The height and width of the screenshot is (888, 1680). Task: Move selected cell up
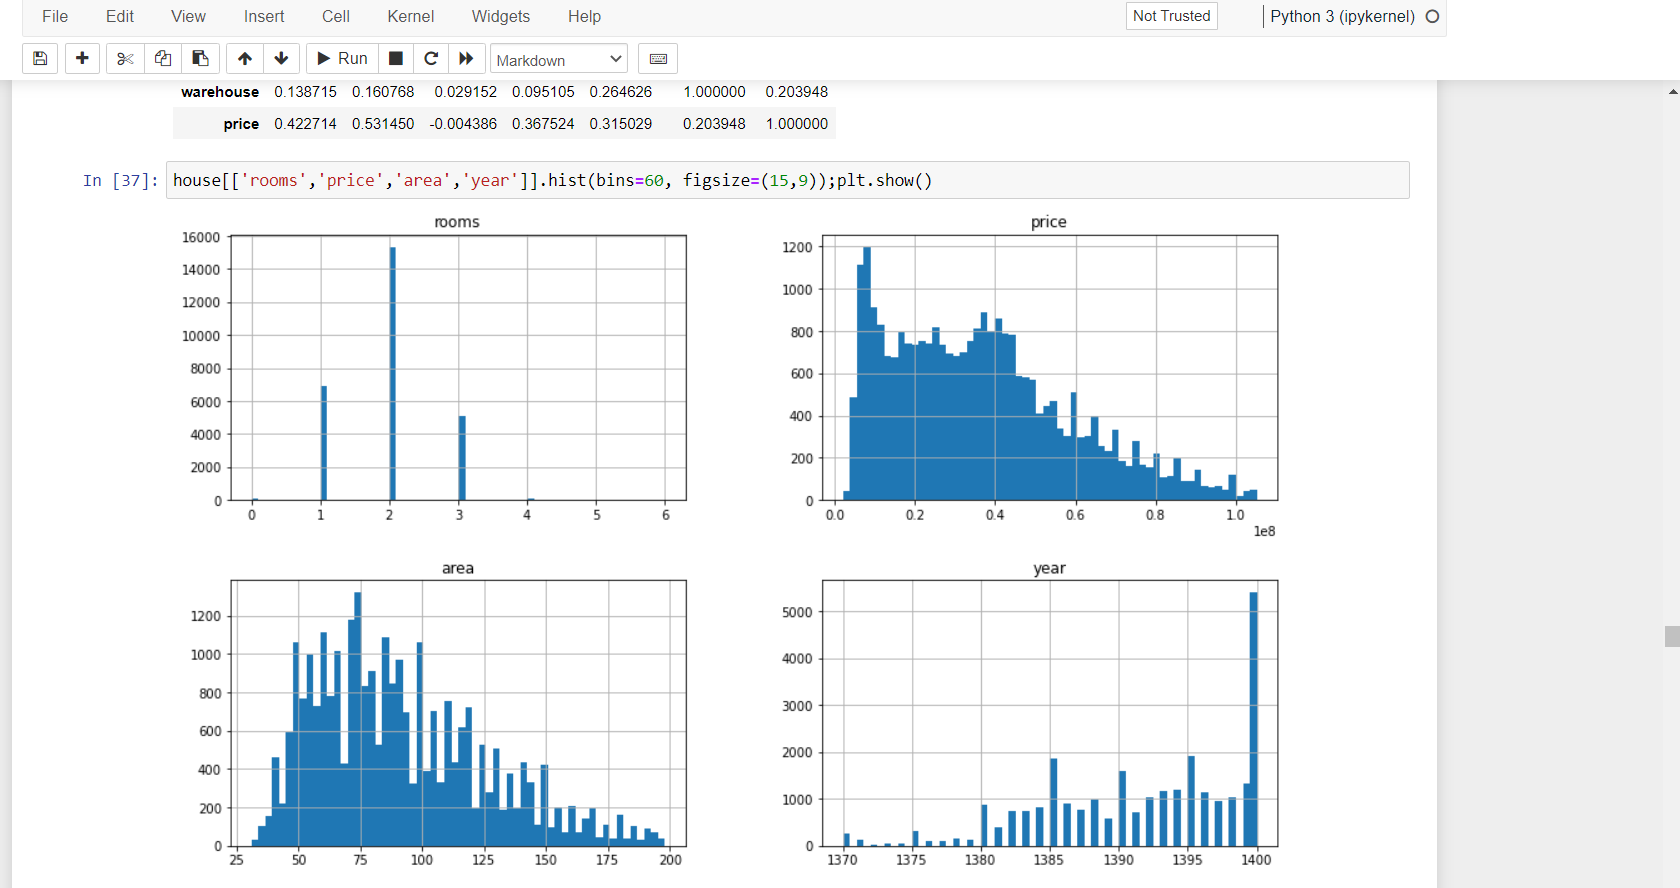[245, 59]
